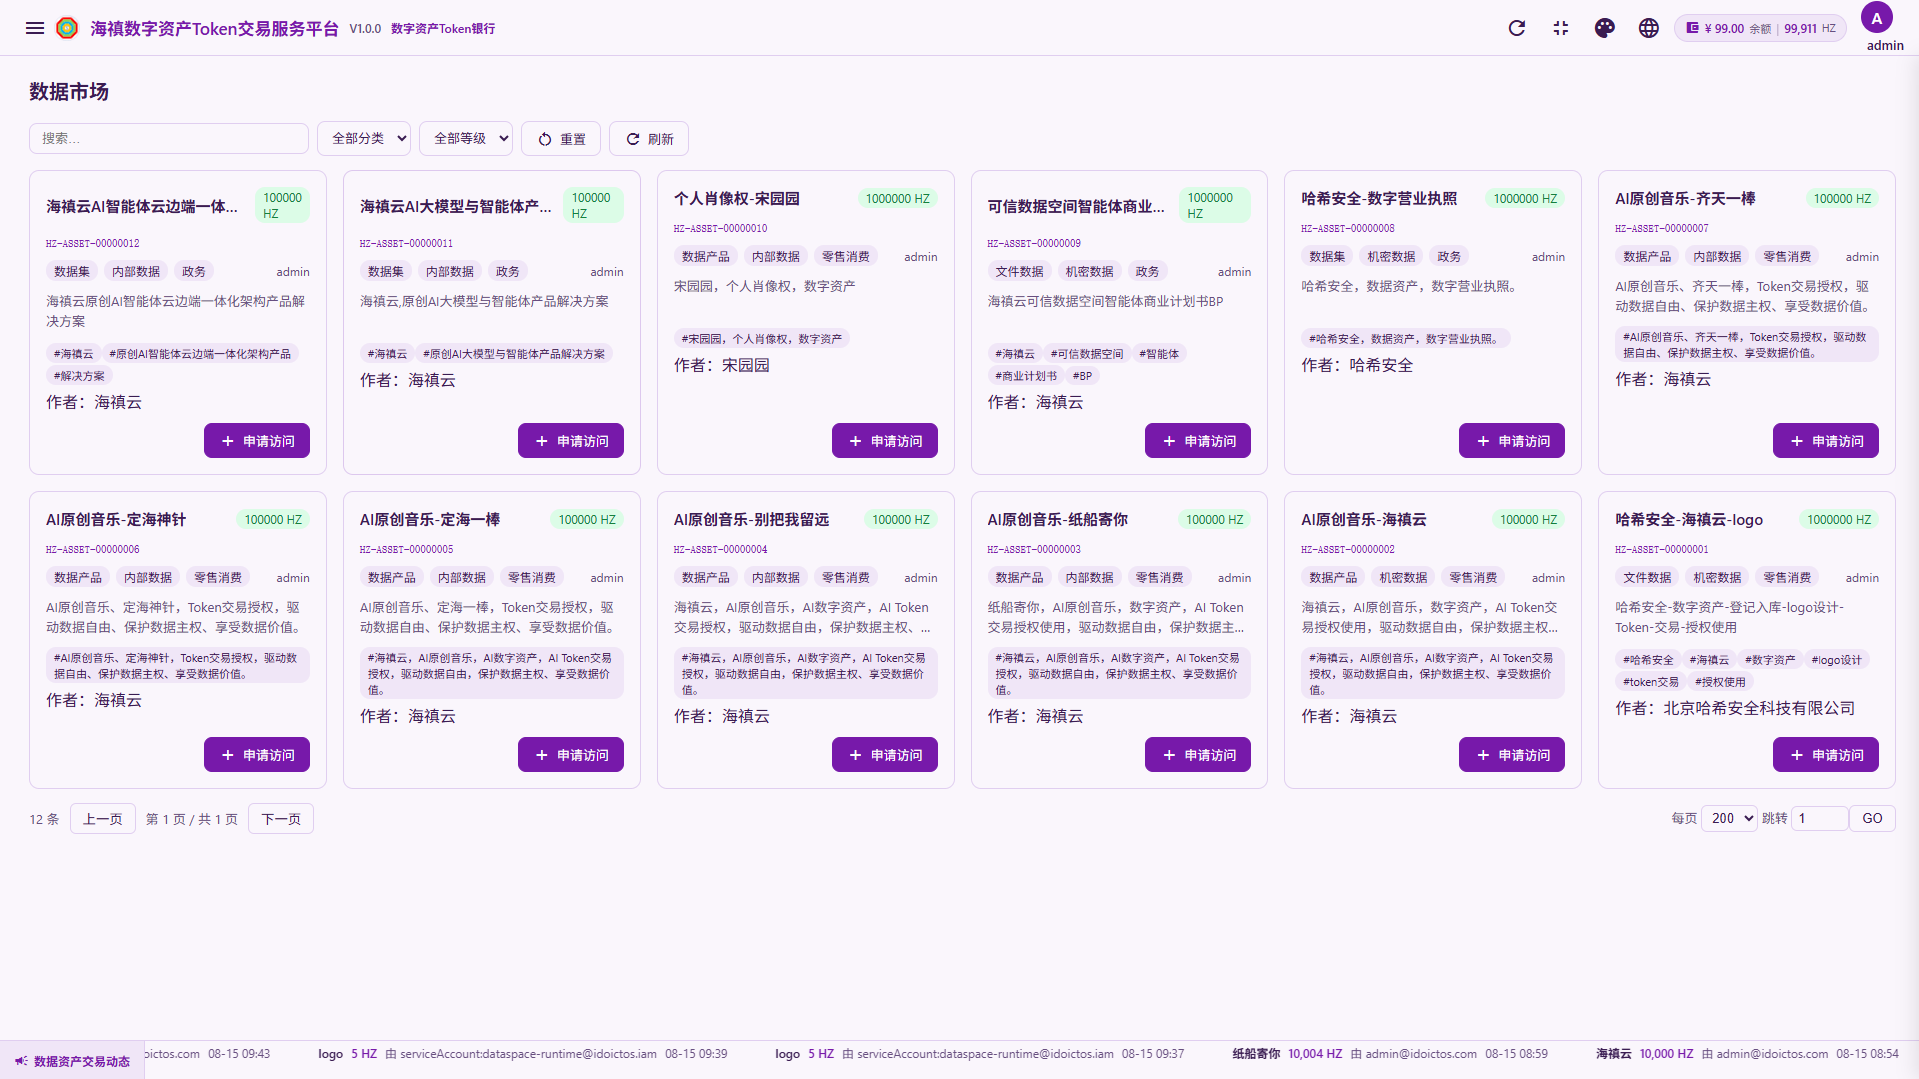This screenshot has height=1079, width=1919.
Task: Click the GO jump button
Action: tap(1872, 818)
